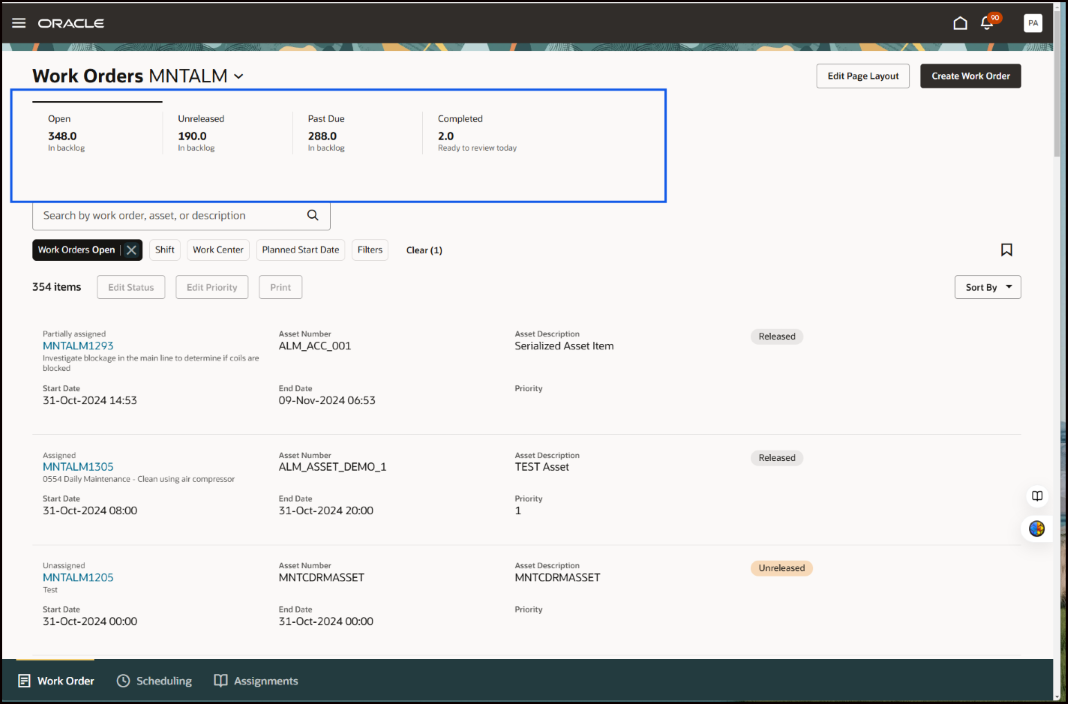Switch to the Work Order tab
Screen dimensions: 1068x704
click(56, 681)
